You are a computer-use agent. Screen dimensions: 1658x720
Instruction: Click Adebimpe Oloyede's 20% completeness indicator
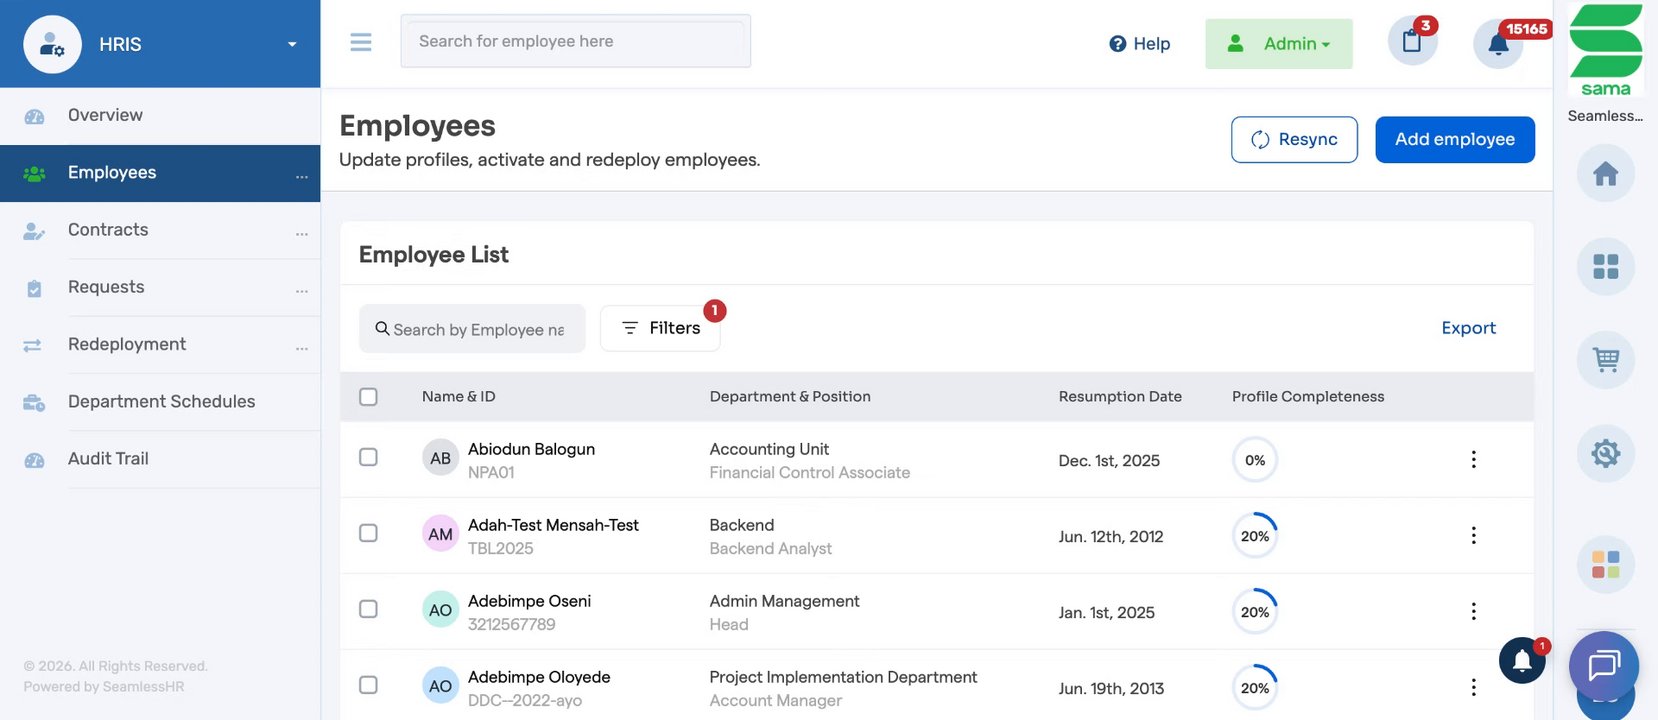pyautogui.click(x=1254, y=688)
